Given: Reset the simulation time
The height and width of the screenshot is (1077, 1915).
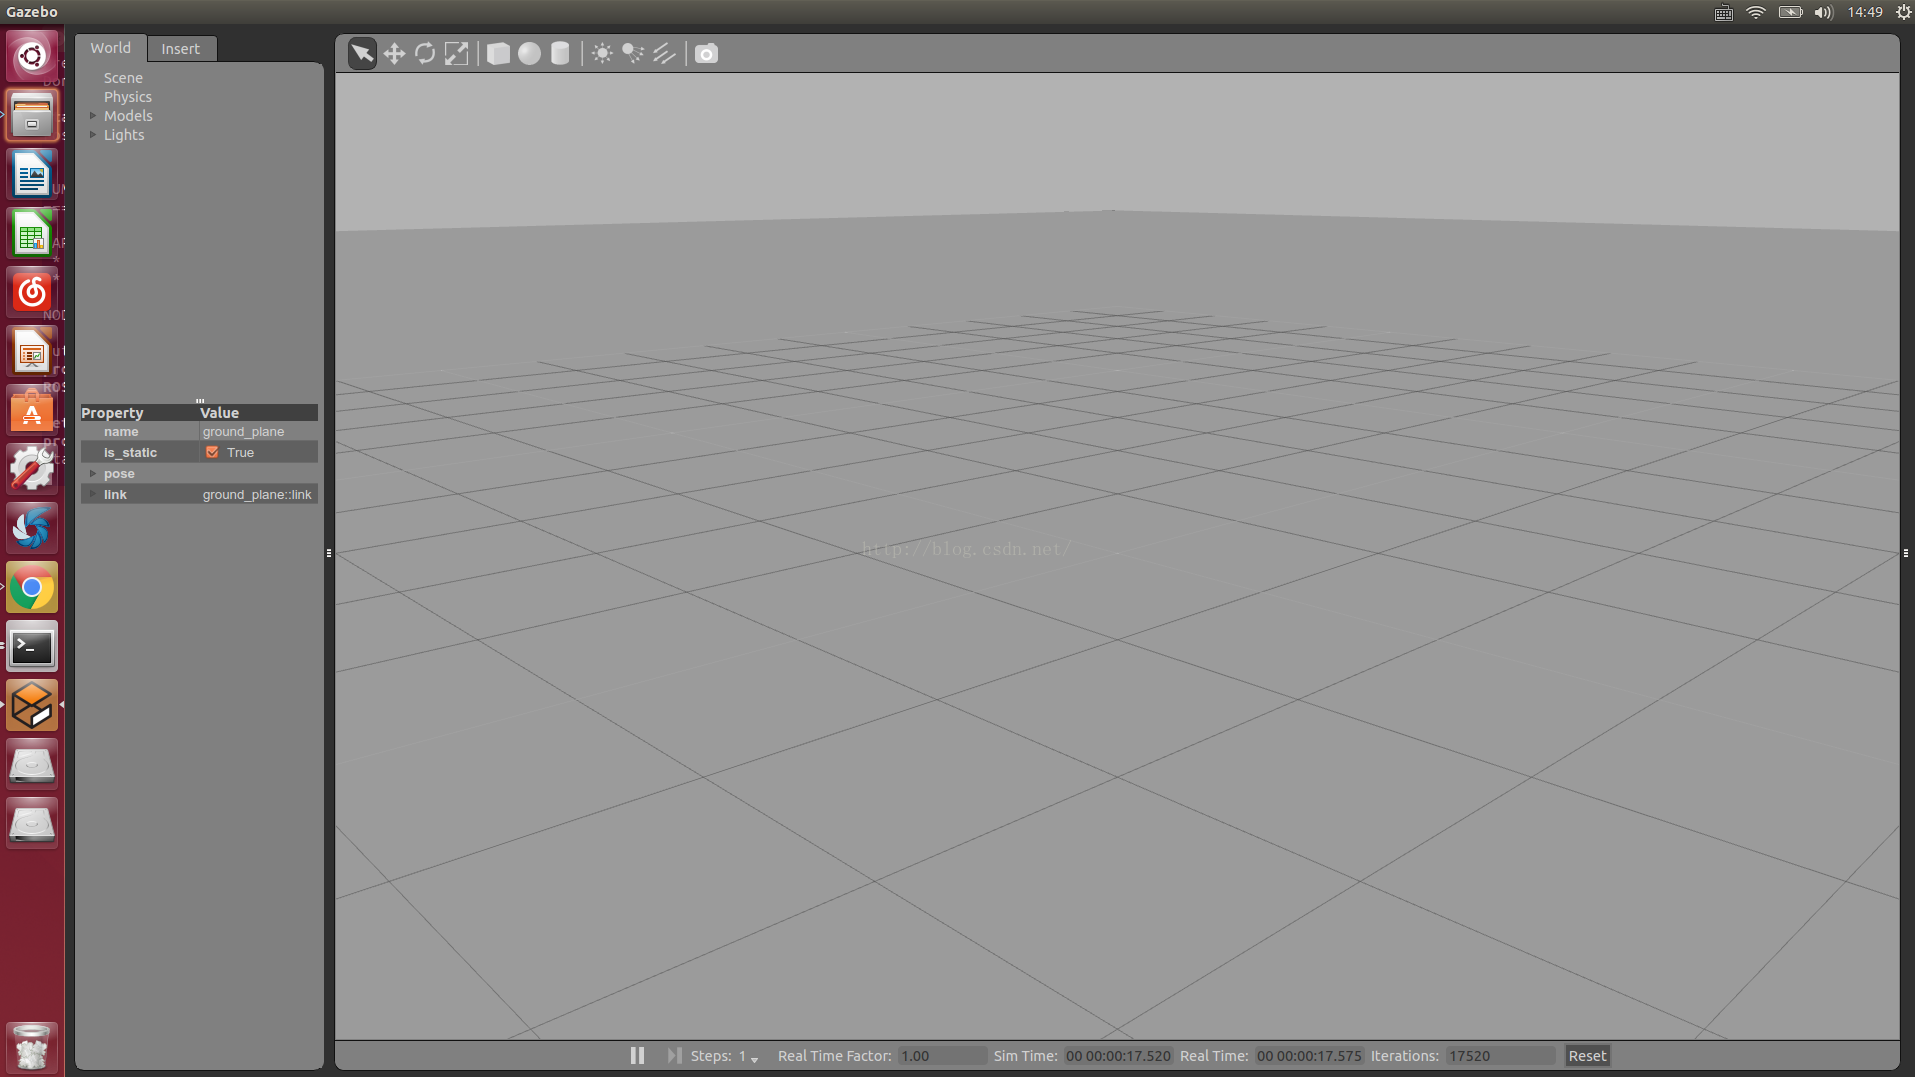Looking at the screenshot, I should [x=1587, y=1056].
